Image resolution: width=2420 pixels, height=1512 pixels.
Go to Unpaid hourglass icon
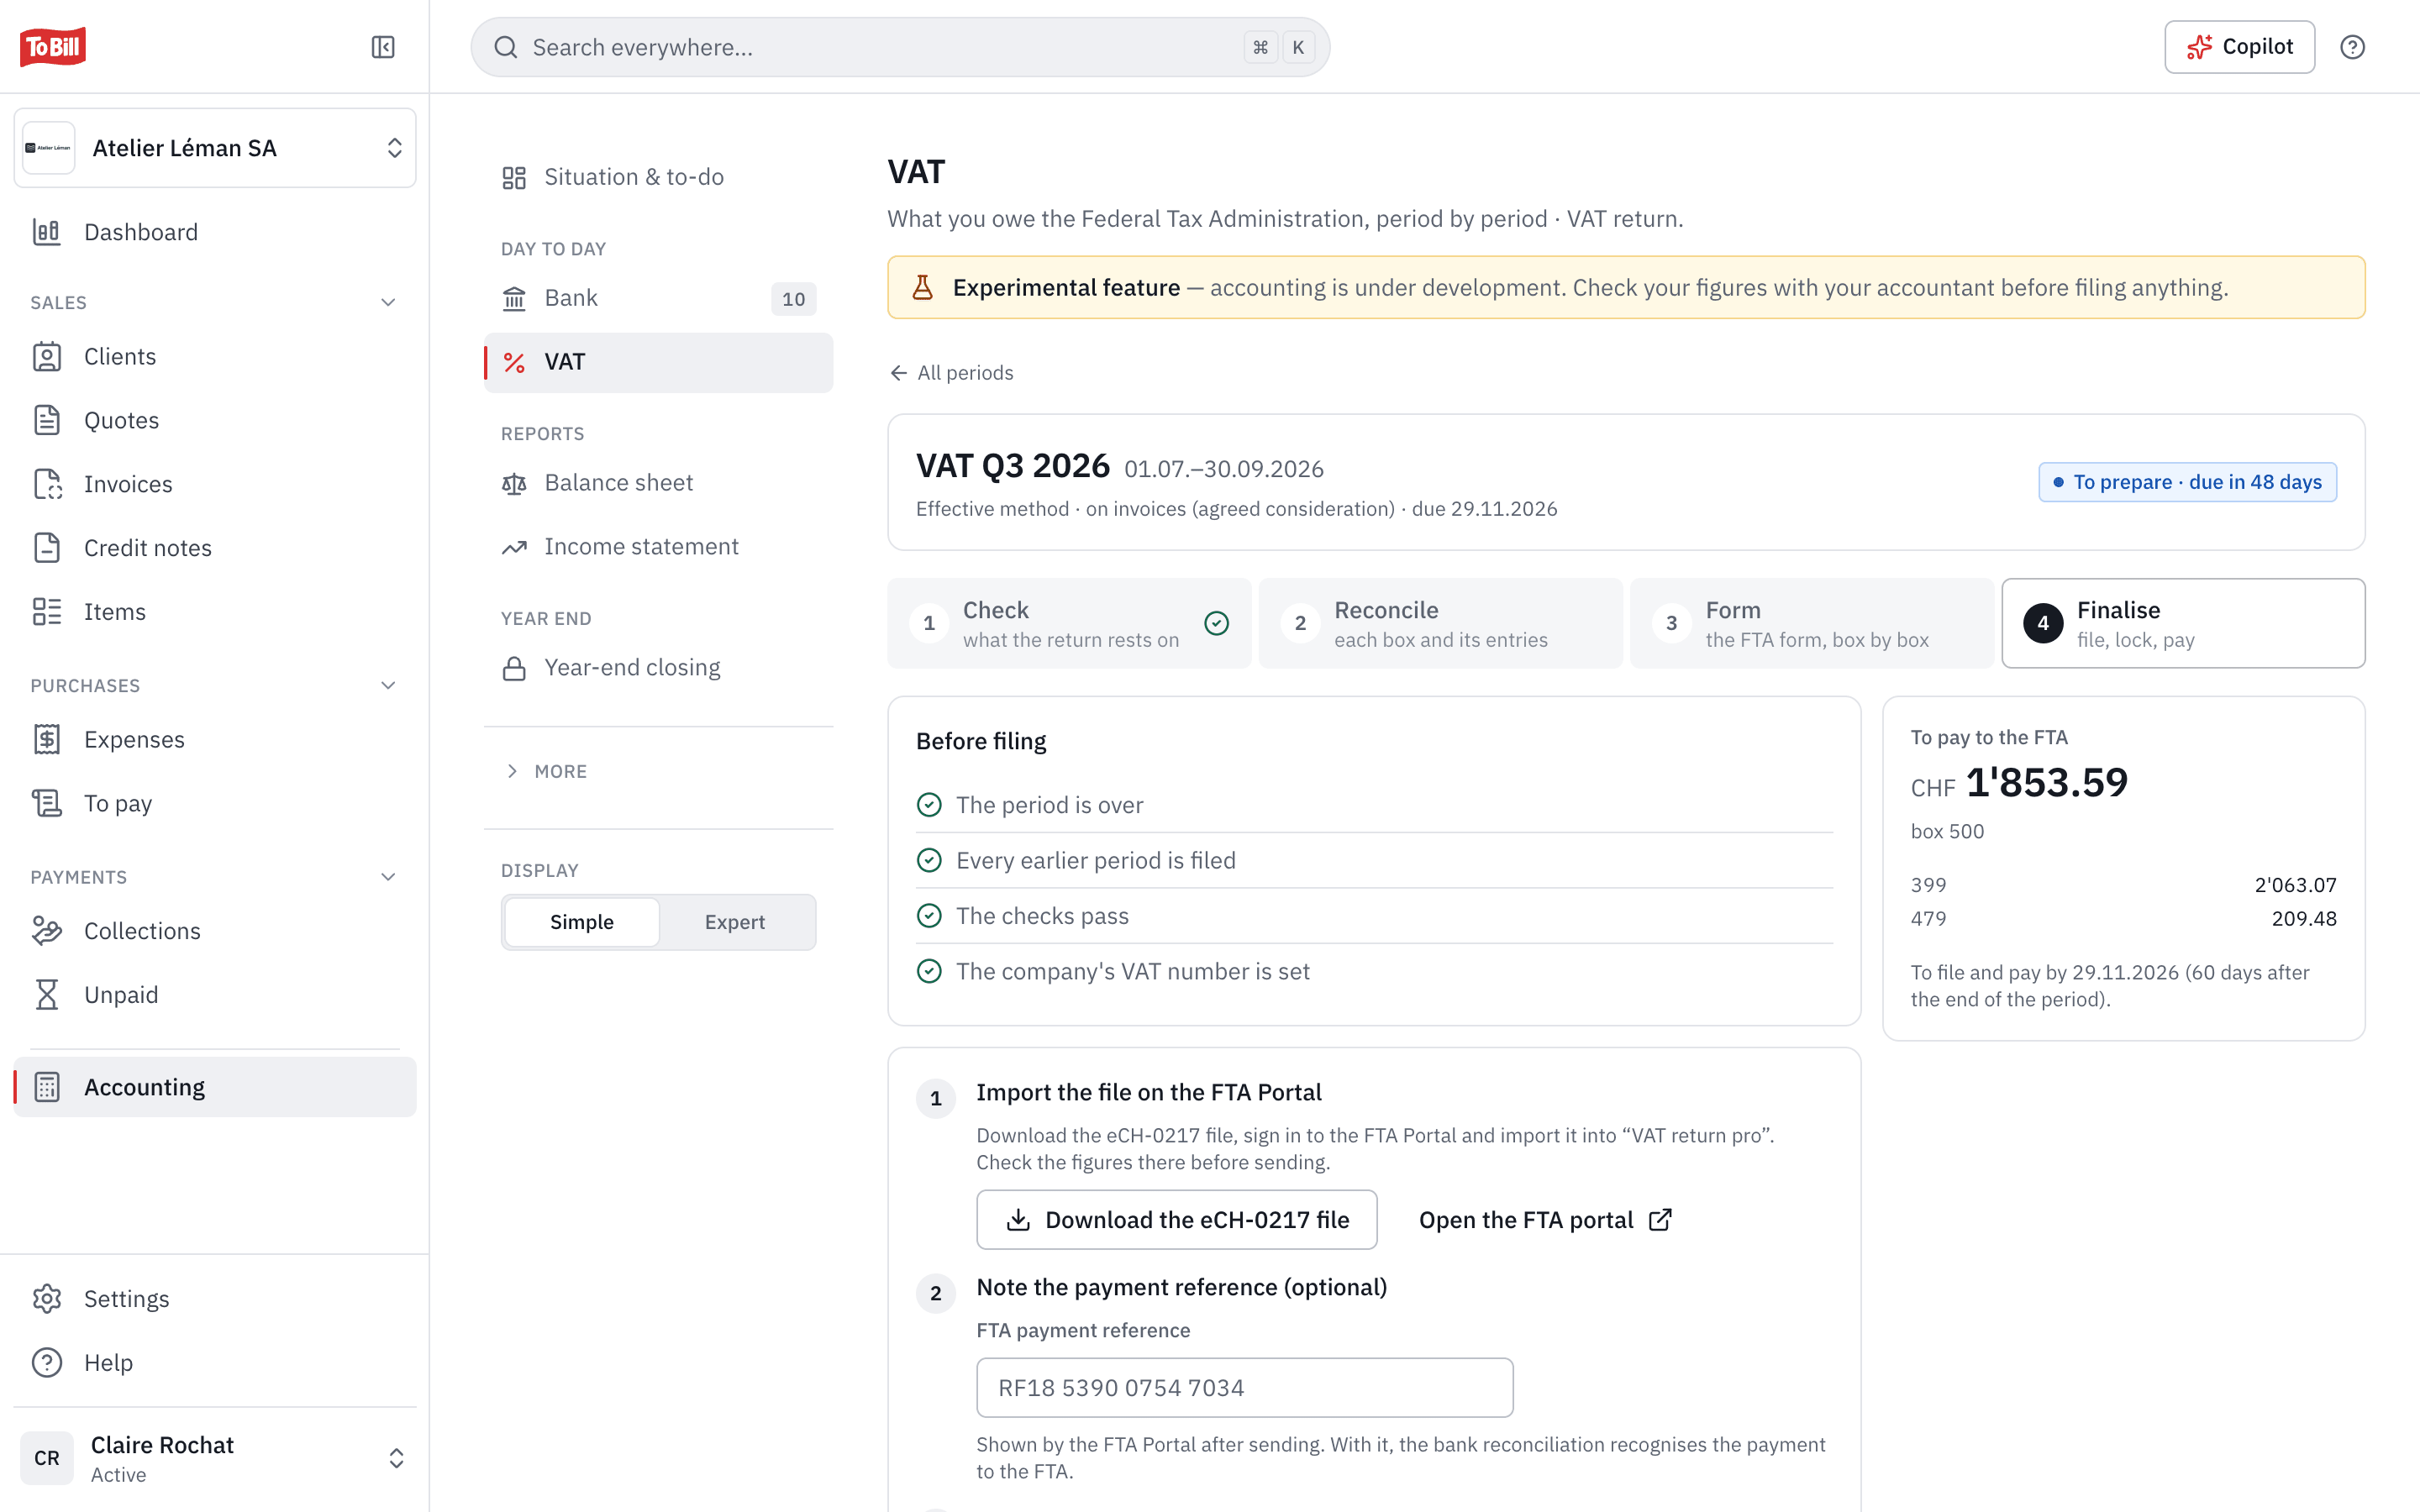tap(47, 995)
